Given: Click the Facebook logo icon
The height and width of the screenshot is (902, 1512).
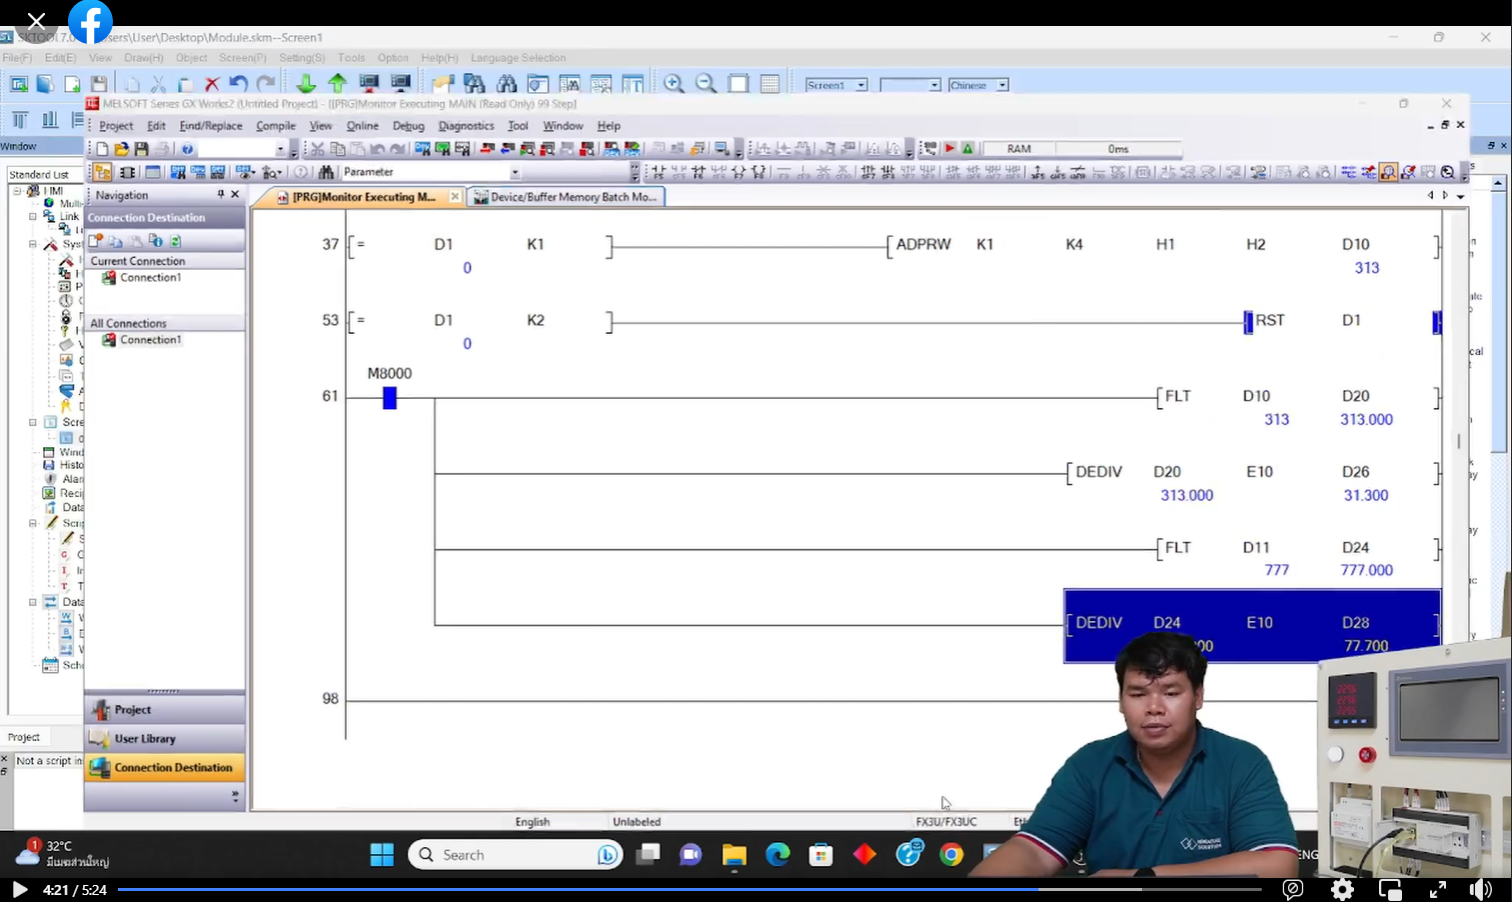Looking at the screenshot, I should [90, 21].
